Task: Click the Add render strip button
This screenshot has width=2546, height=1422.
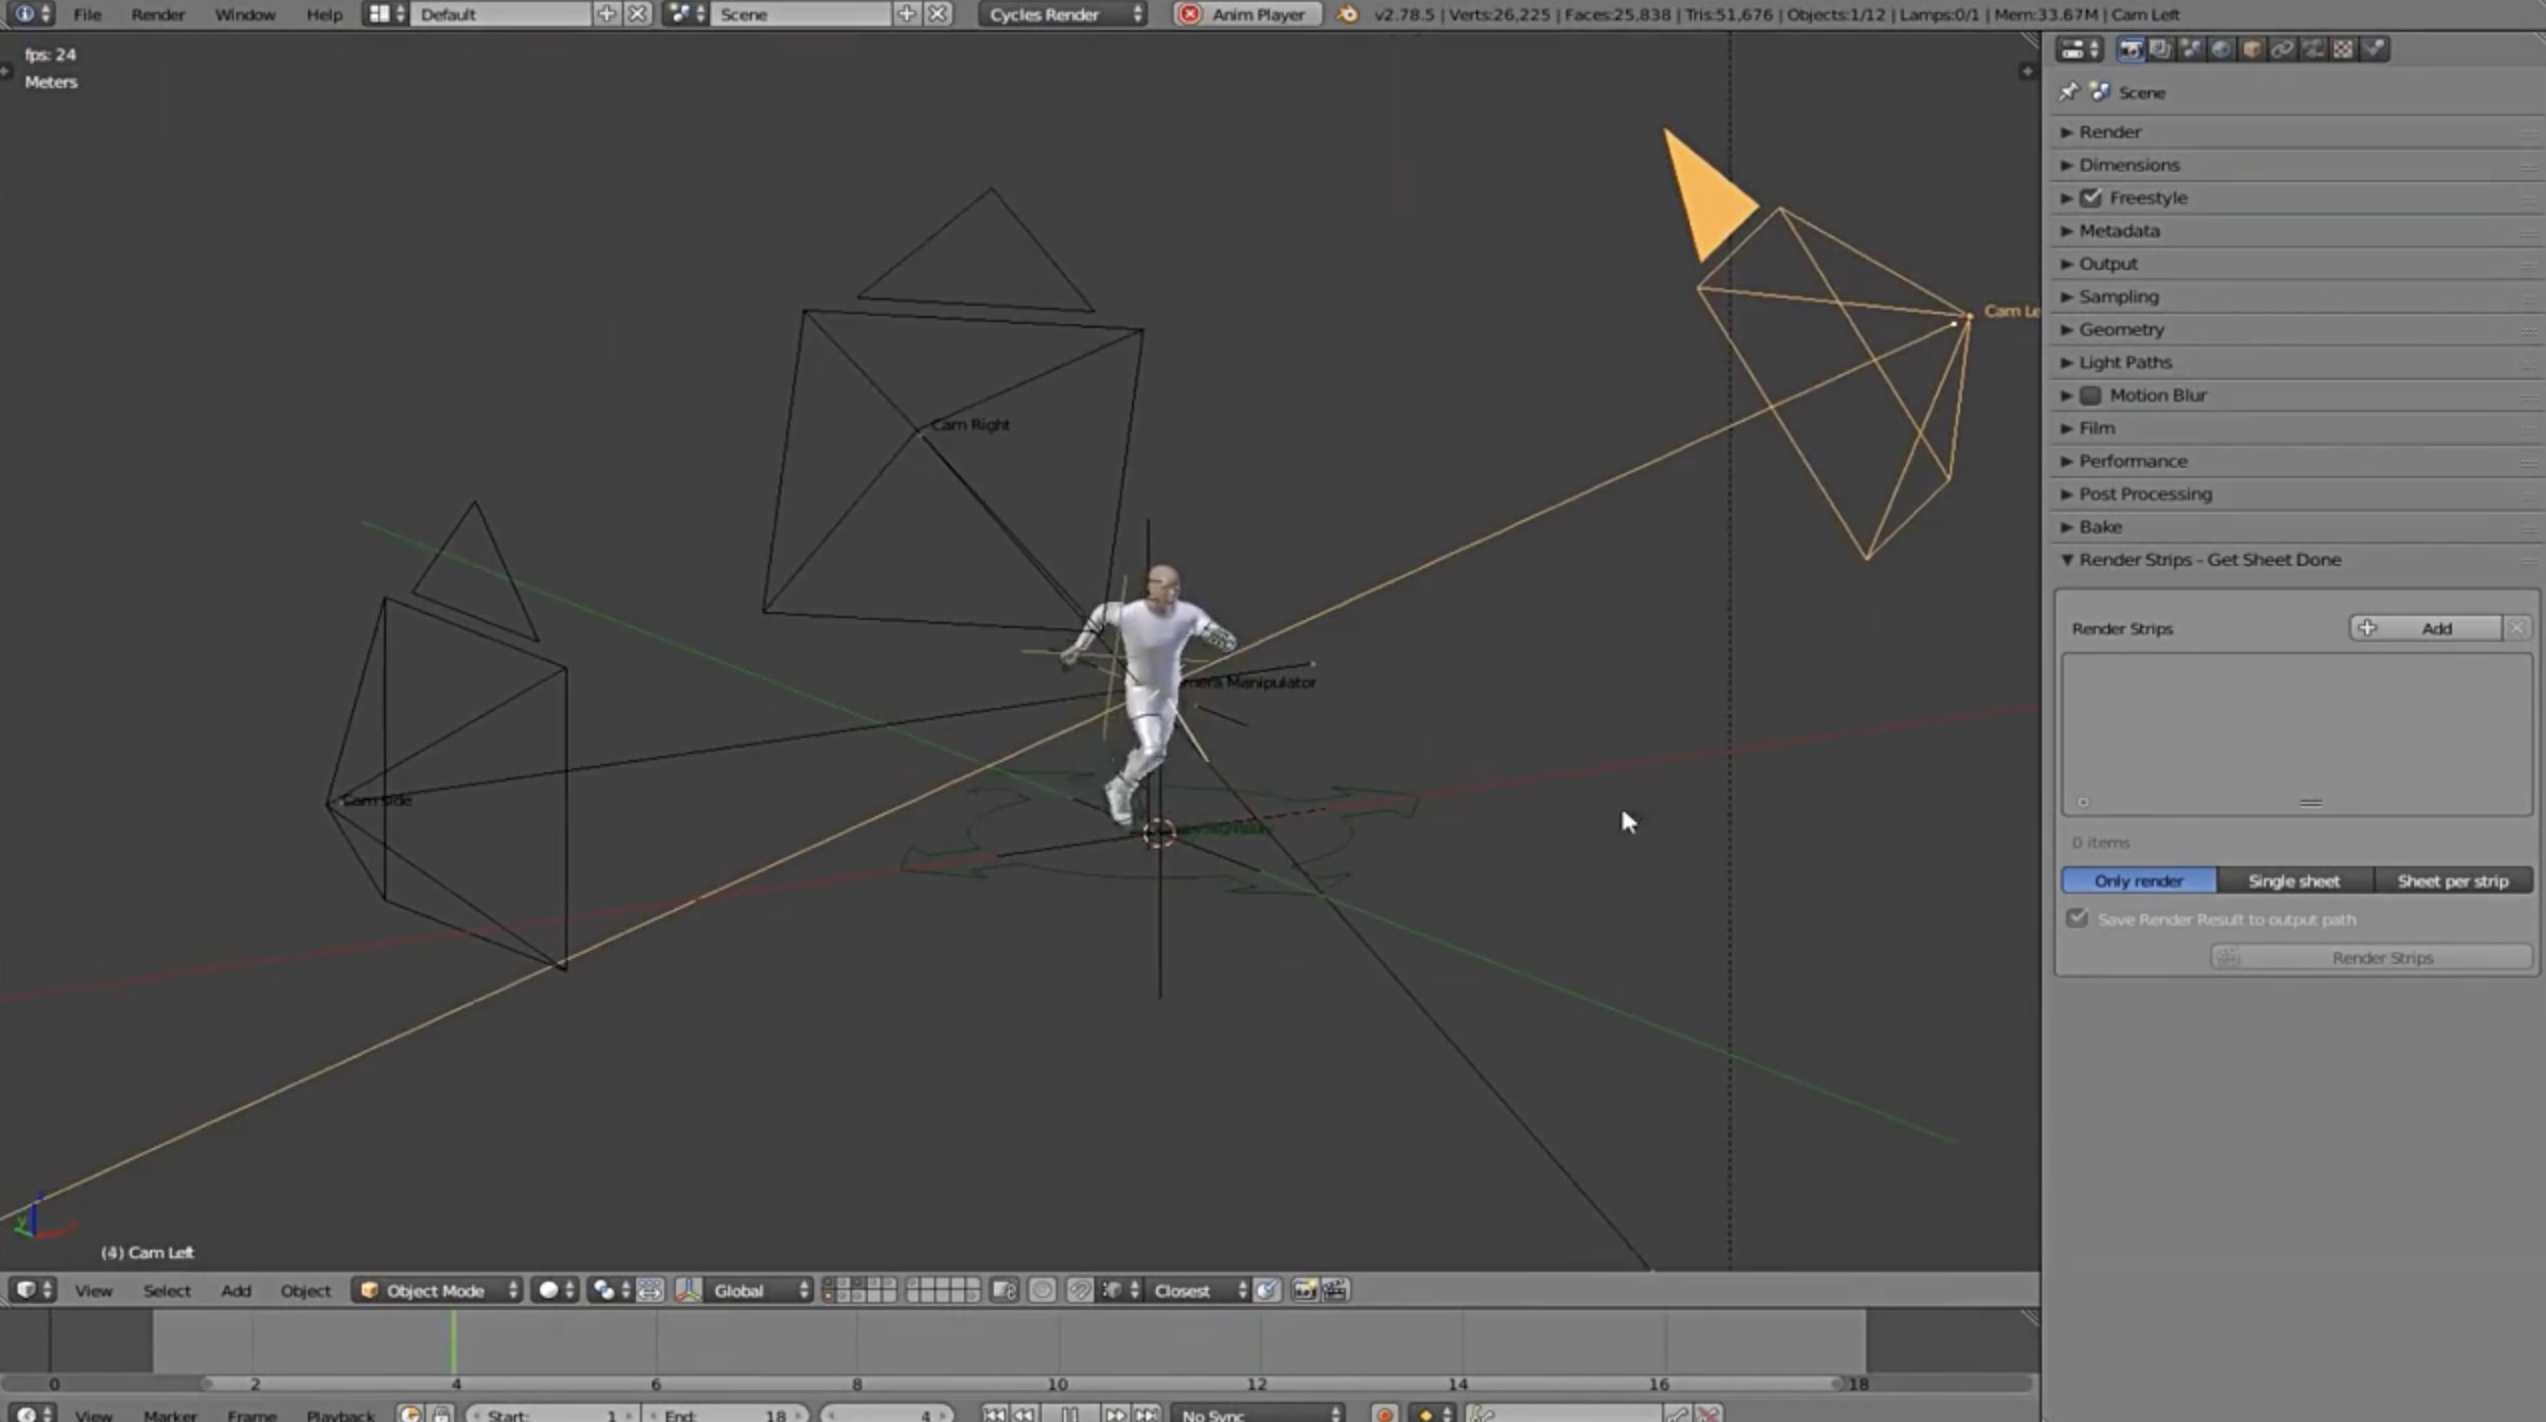Action: click(2424, 628)
